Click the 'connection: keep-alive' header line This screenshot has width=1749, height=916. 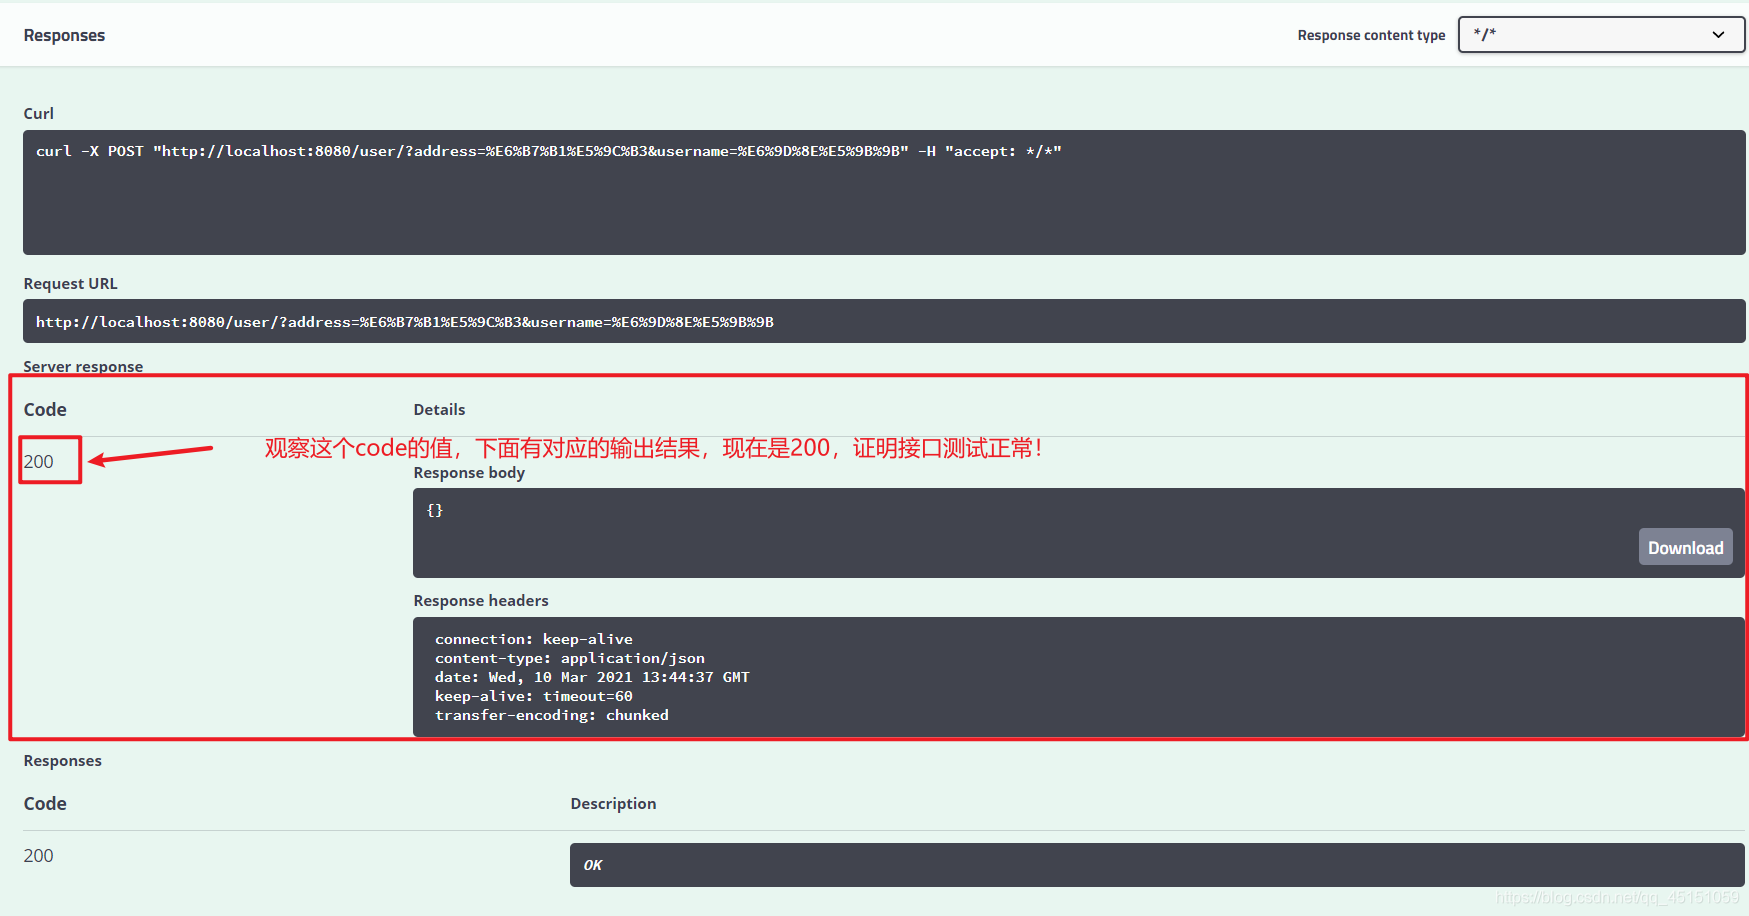click(534, 639)
